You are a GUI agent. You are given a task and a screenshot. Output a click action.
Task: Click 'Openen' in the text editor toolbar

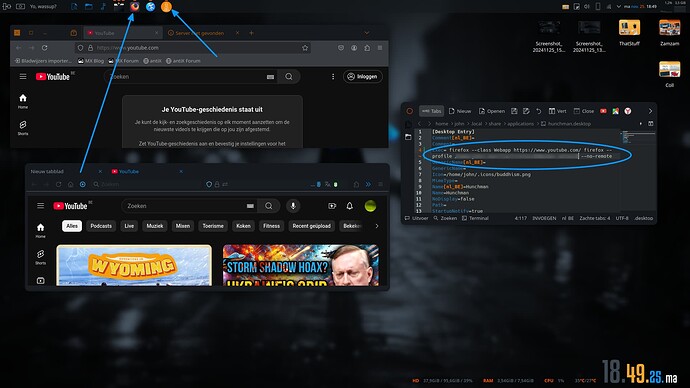pyautogui.click(x=492, y=111)
